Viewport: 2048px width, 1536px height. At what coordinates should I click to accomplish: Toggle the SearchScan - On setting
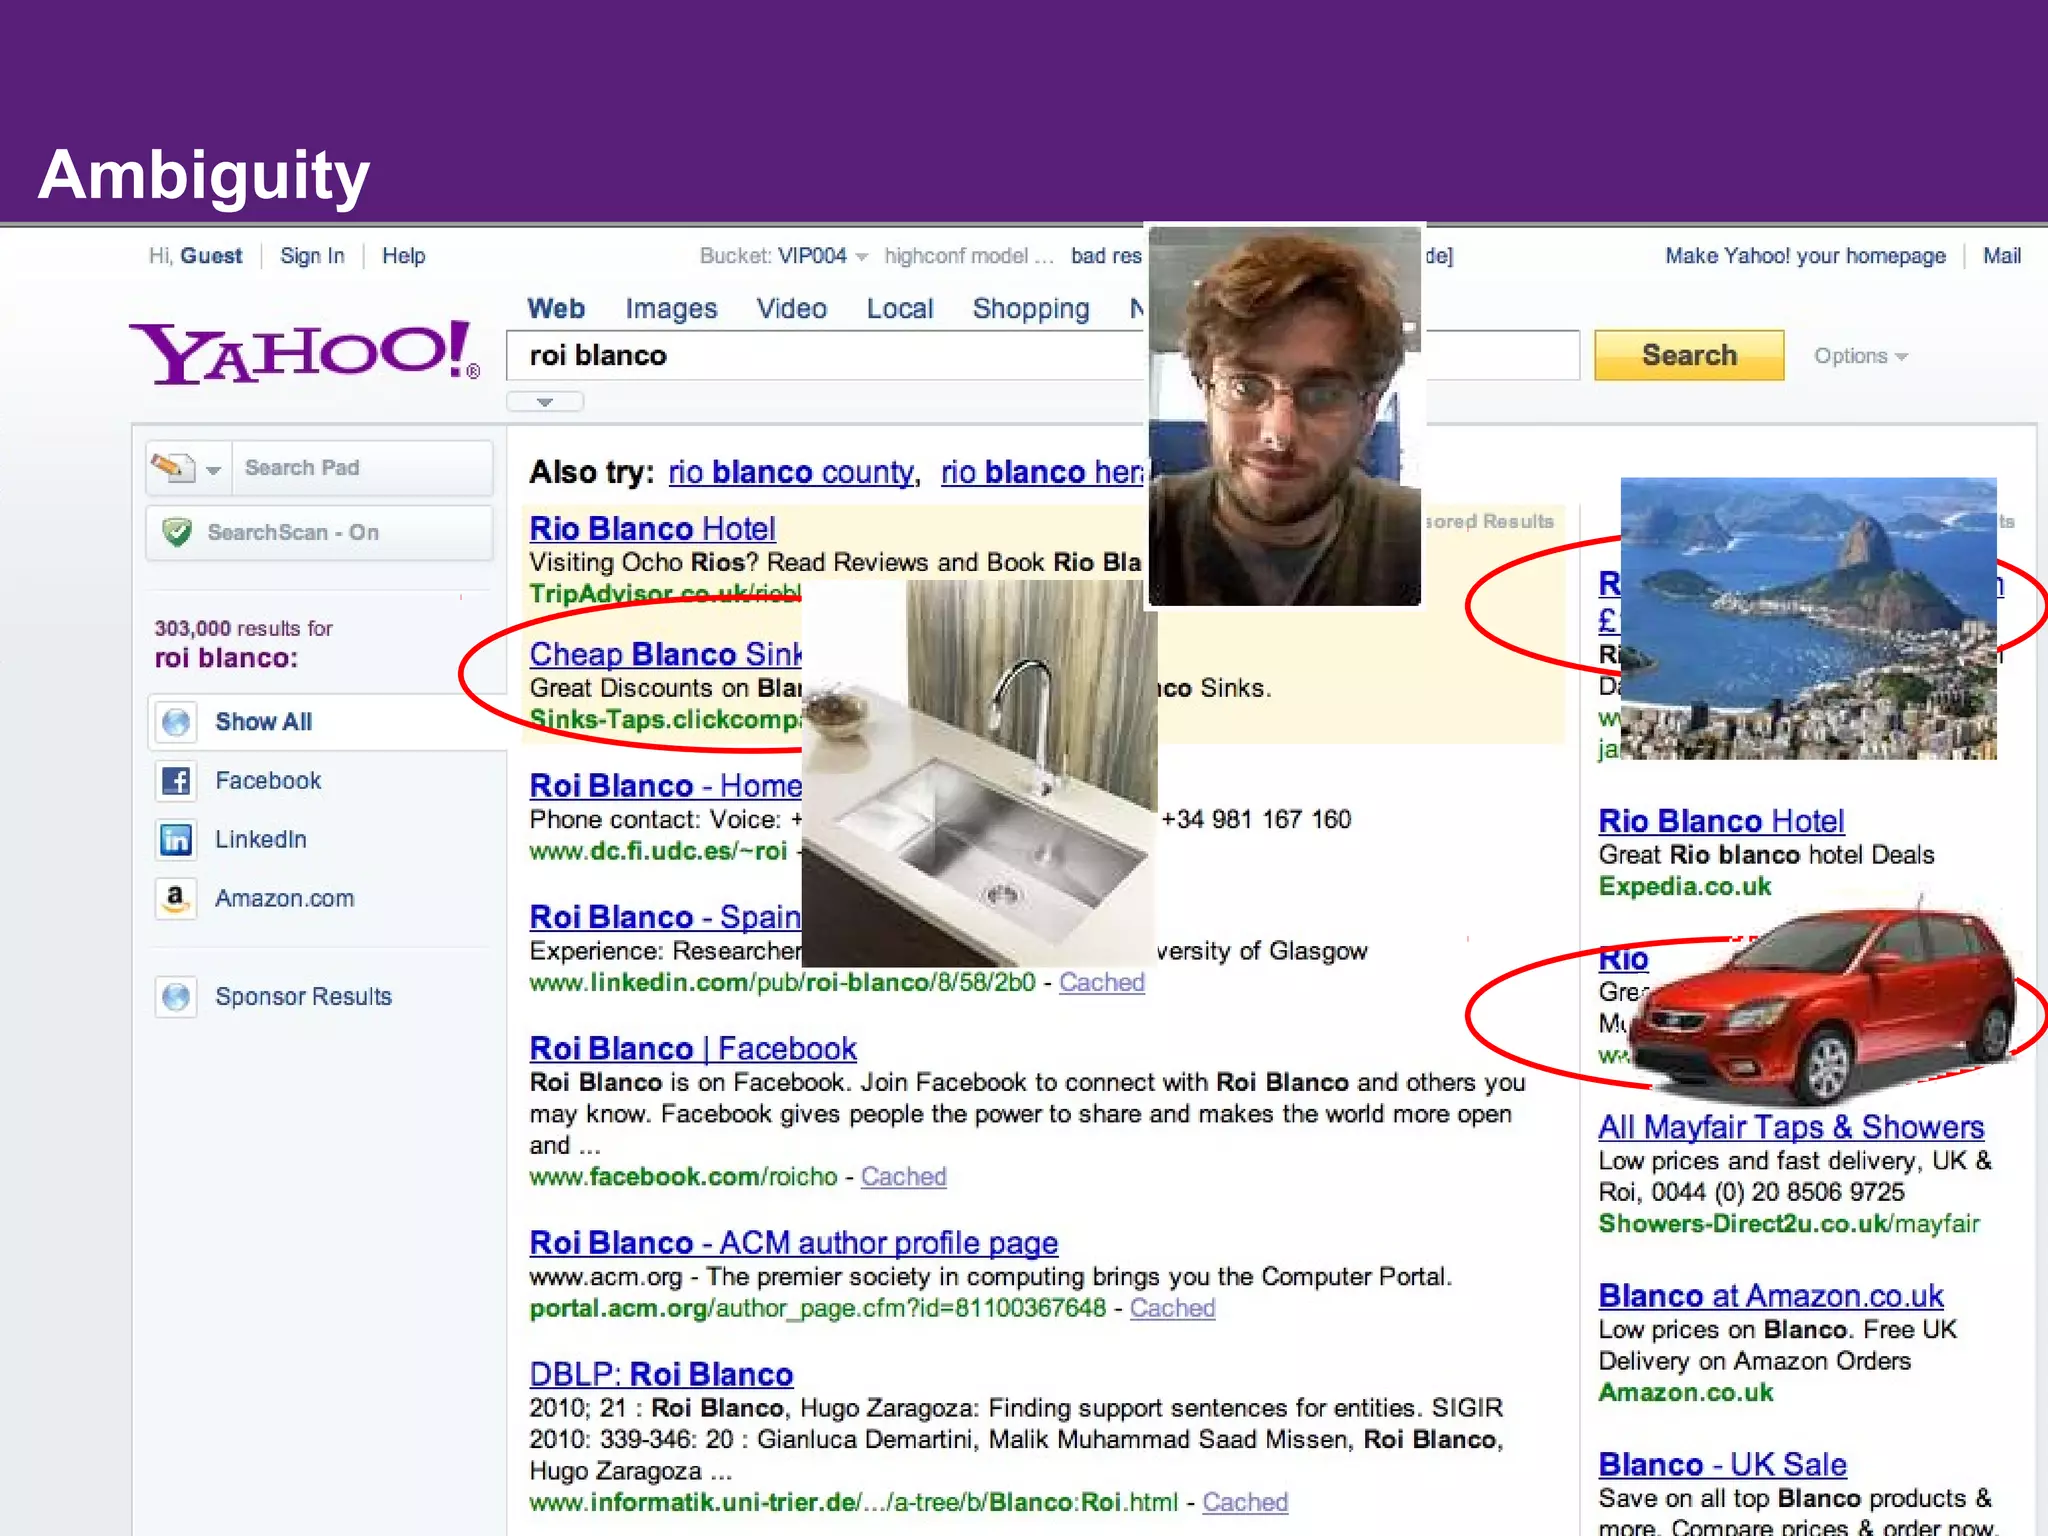293,532
